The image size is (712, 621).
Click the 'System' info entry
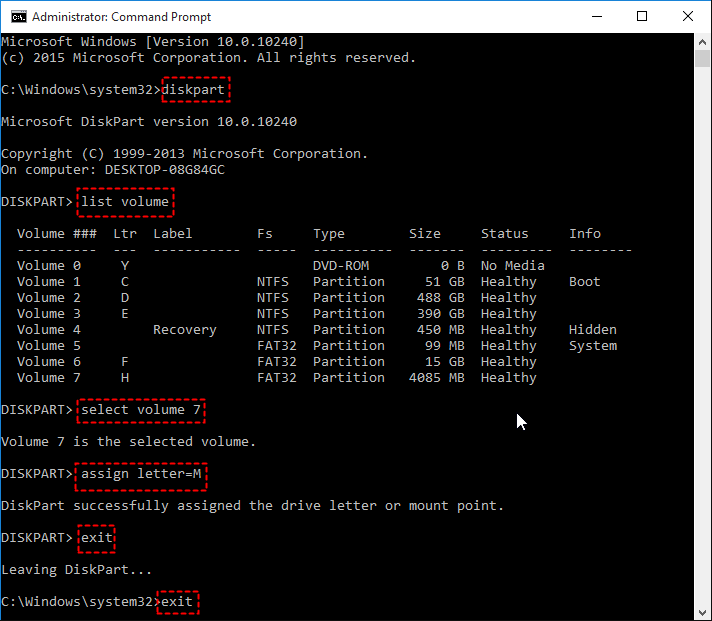[x=593, y=345]
